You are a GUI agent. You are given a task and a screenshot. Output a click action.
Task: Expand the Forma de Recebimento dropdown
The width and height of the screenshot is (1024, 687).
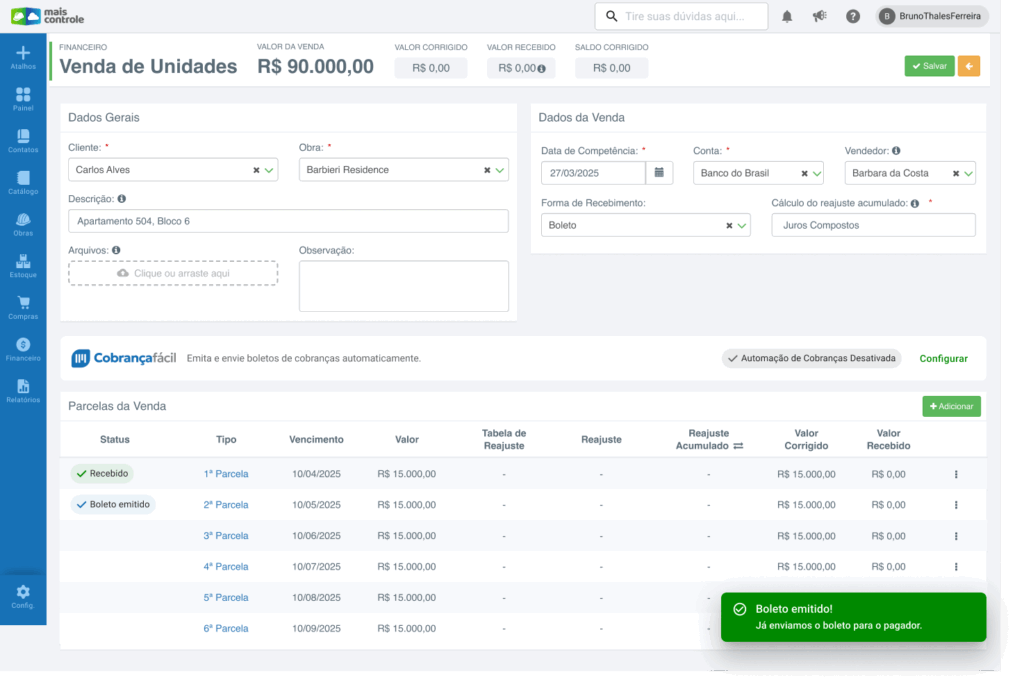[x=742, y=226]
